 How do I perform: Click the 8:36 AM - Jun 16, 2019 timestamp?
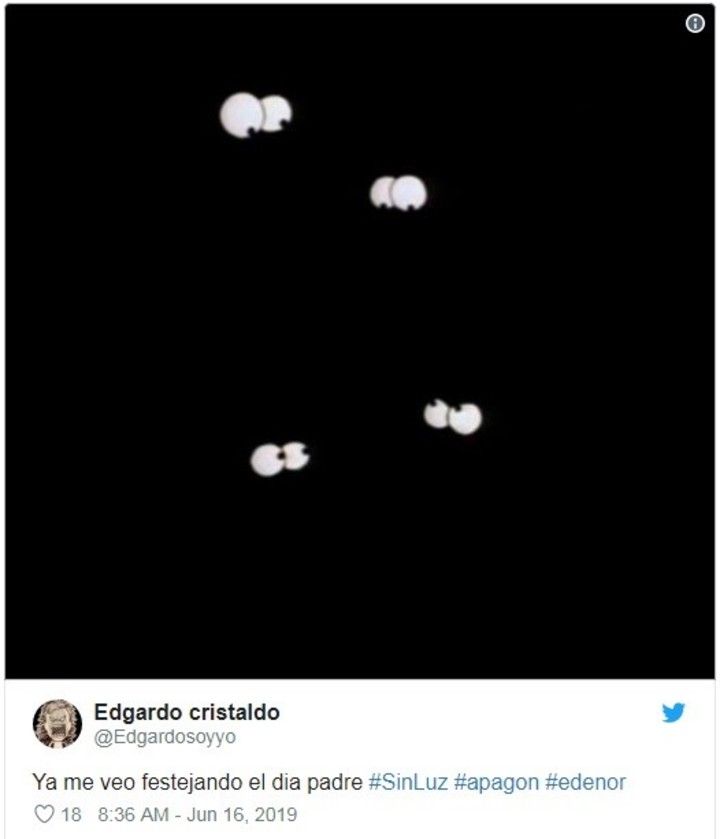pos(197,814)
